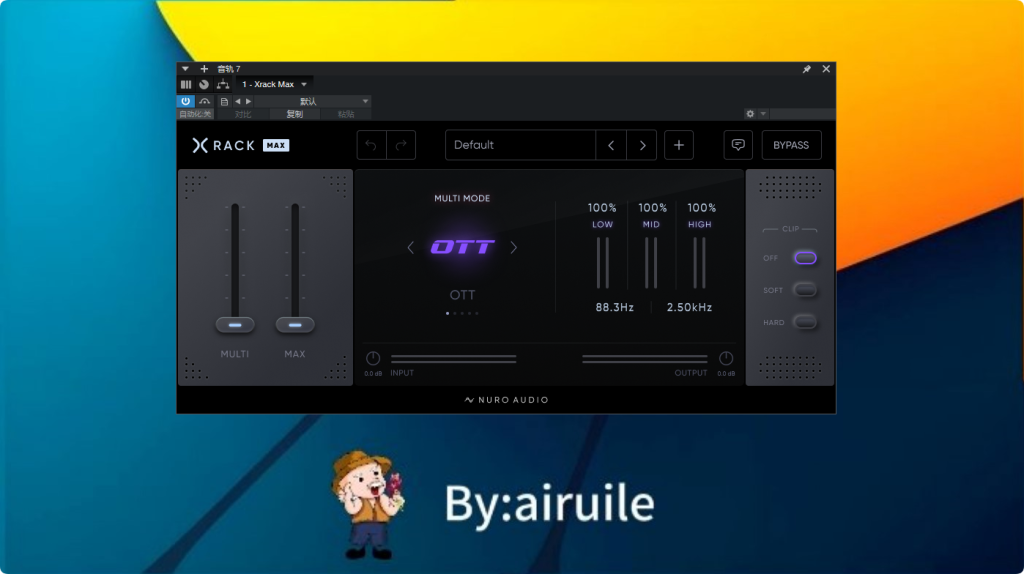Enable SOFT clip toggle
1024x574 pixels.
(x=805, y=290)
